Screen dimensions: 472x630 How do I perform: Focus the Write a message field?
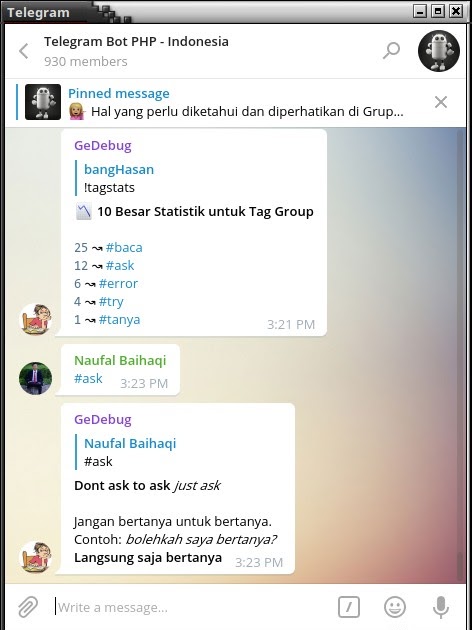point(193,607)
